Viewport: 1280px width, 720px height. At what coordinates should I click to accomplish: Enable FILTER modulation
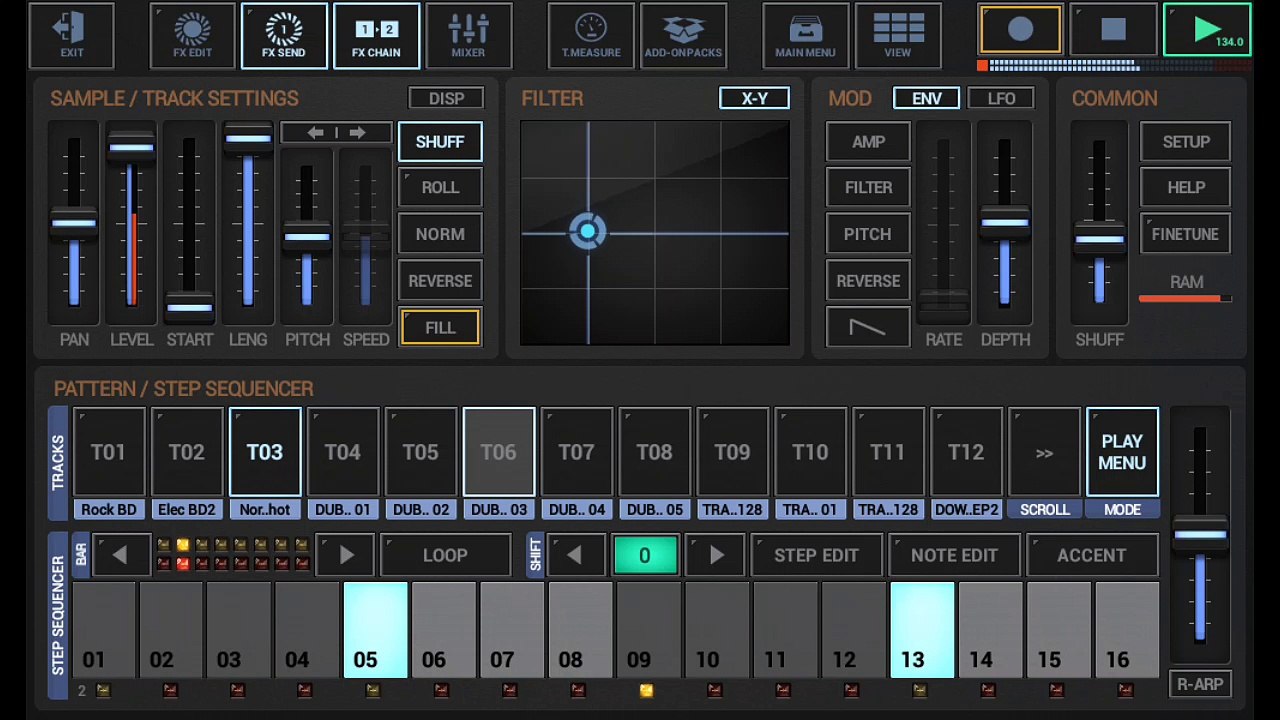pyautogui.click(x=868, y=188)
